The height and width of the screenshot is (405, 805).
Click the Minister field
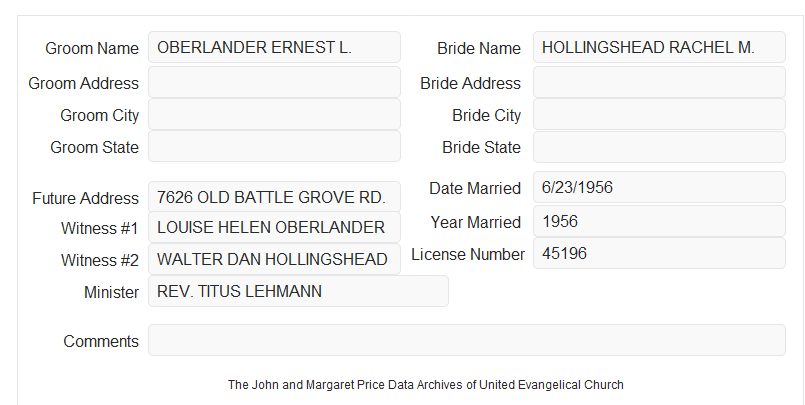(x=298, y=291)
